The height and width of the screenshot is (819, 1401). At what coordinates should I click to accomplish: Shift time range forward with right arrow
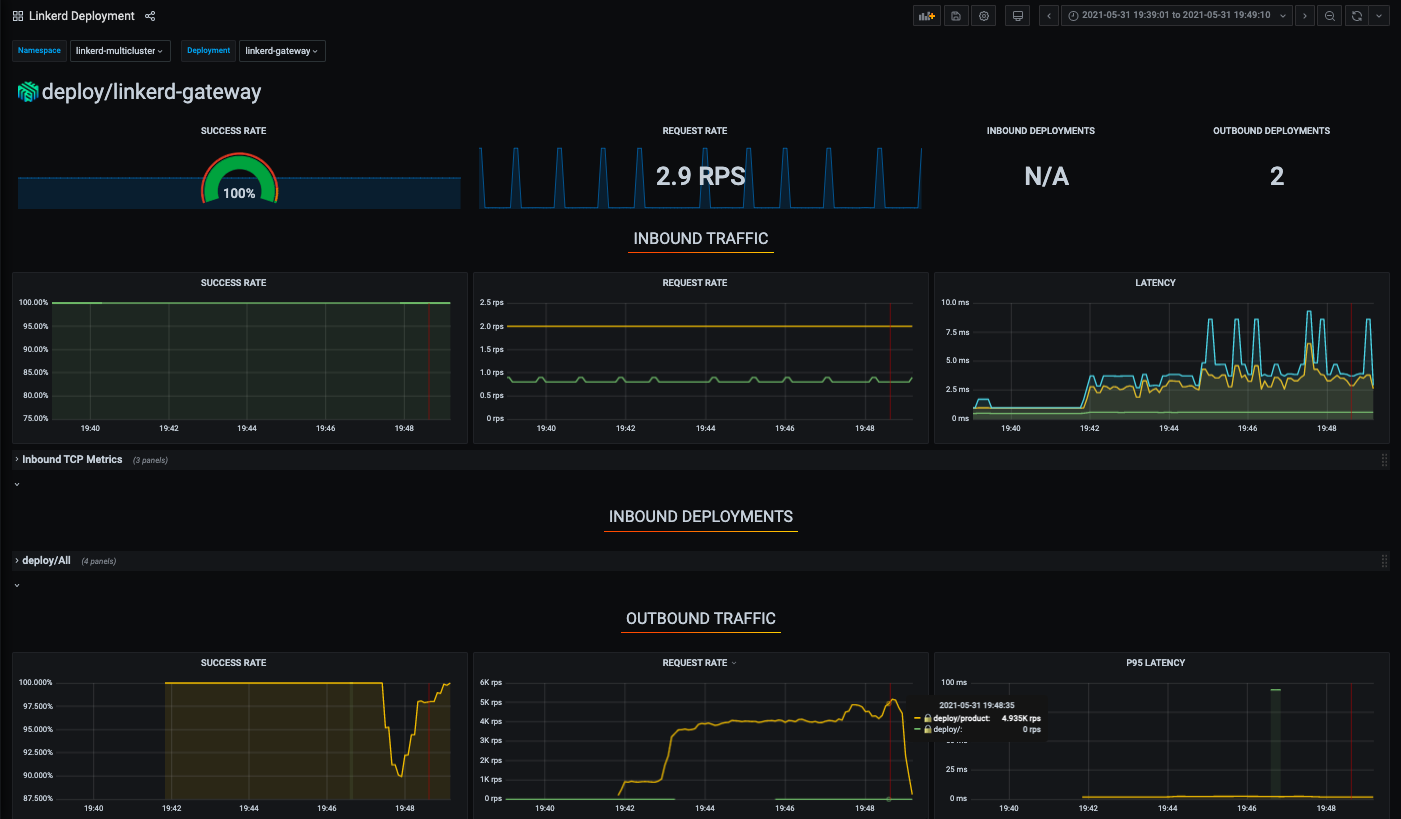1305,15
